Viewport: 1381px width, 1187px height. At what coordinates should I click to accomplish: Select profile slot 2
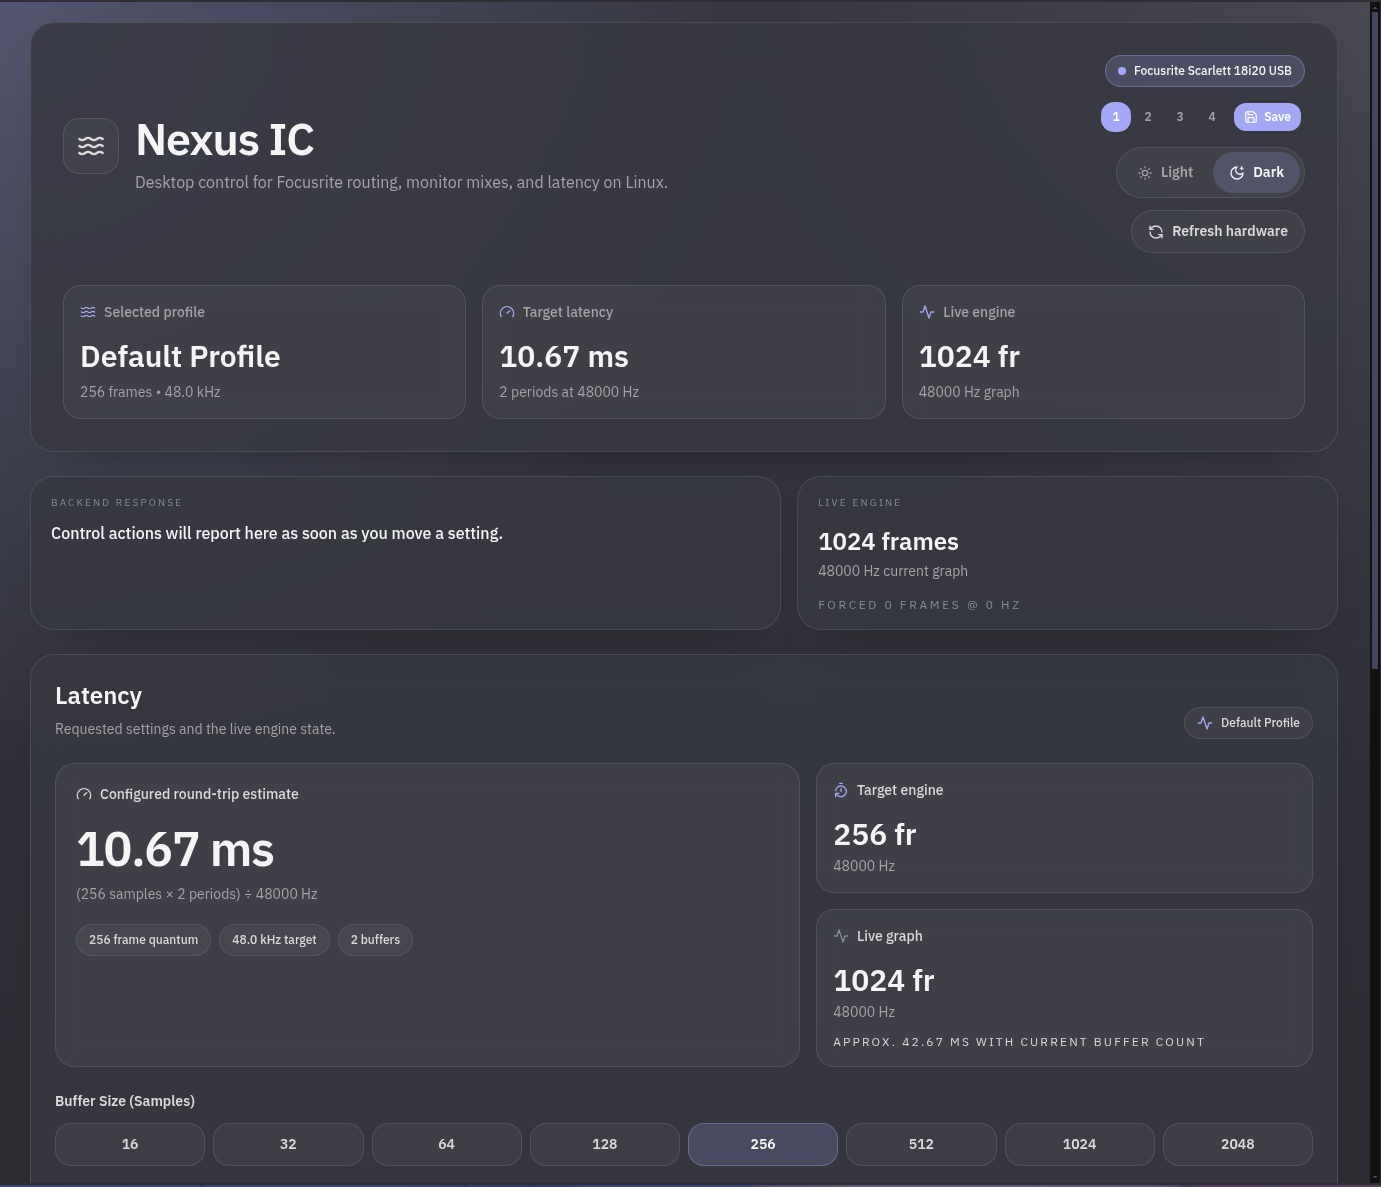[x=1148, y=117]
